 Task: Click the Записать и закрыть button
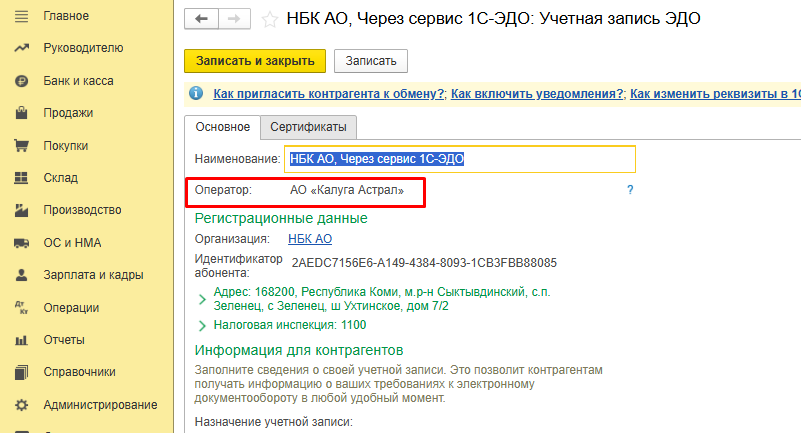[255, 61]
